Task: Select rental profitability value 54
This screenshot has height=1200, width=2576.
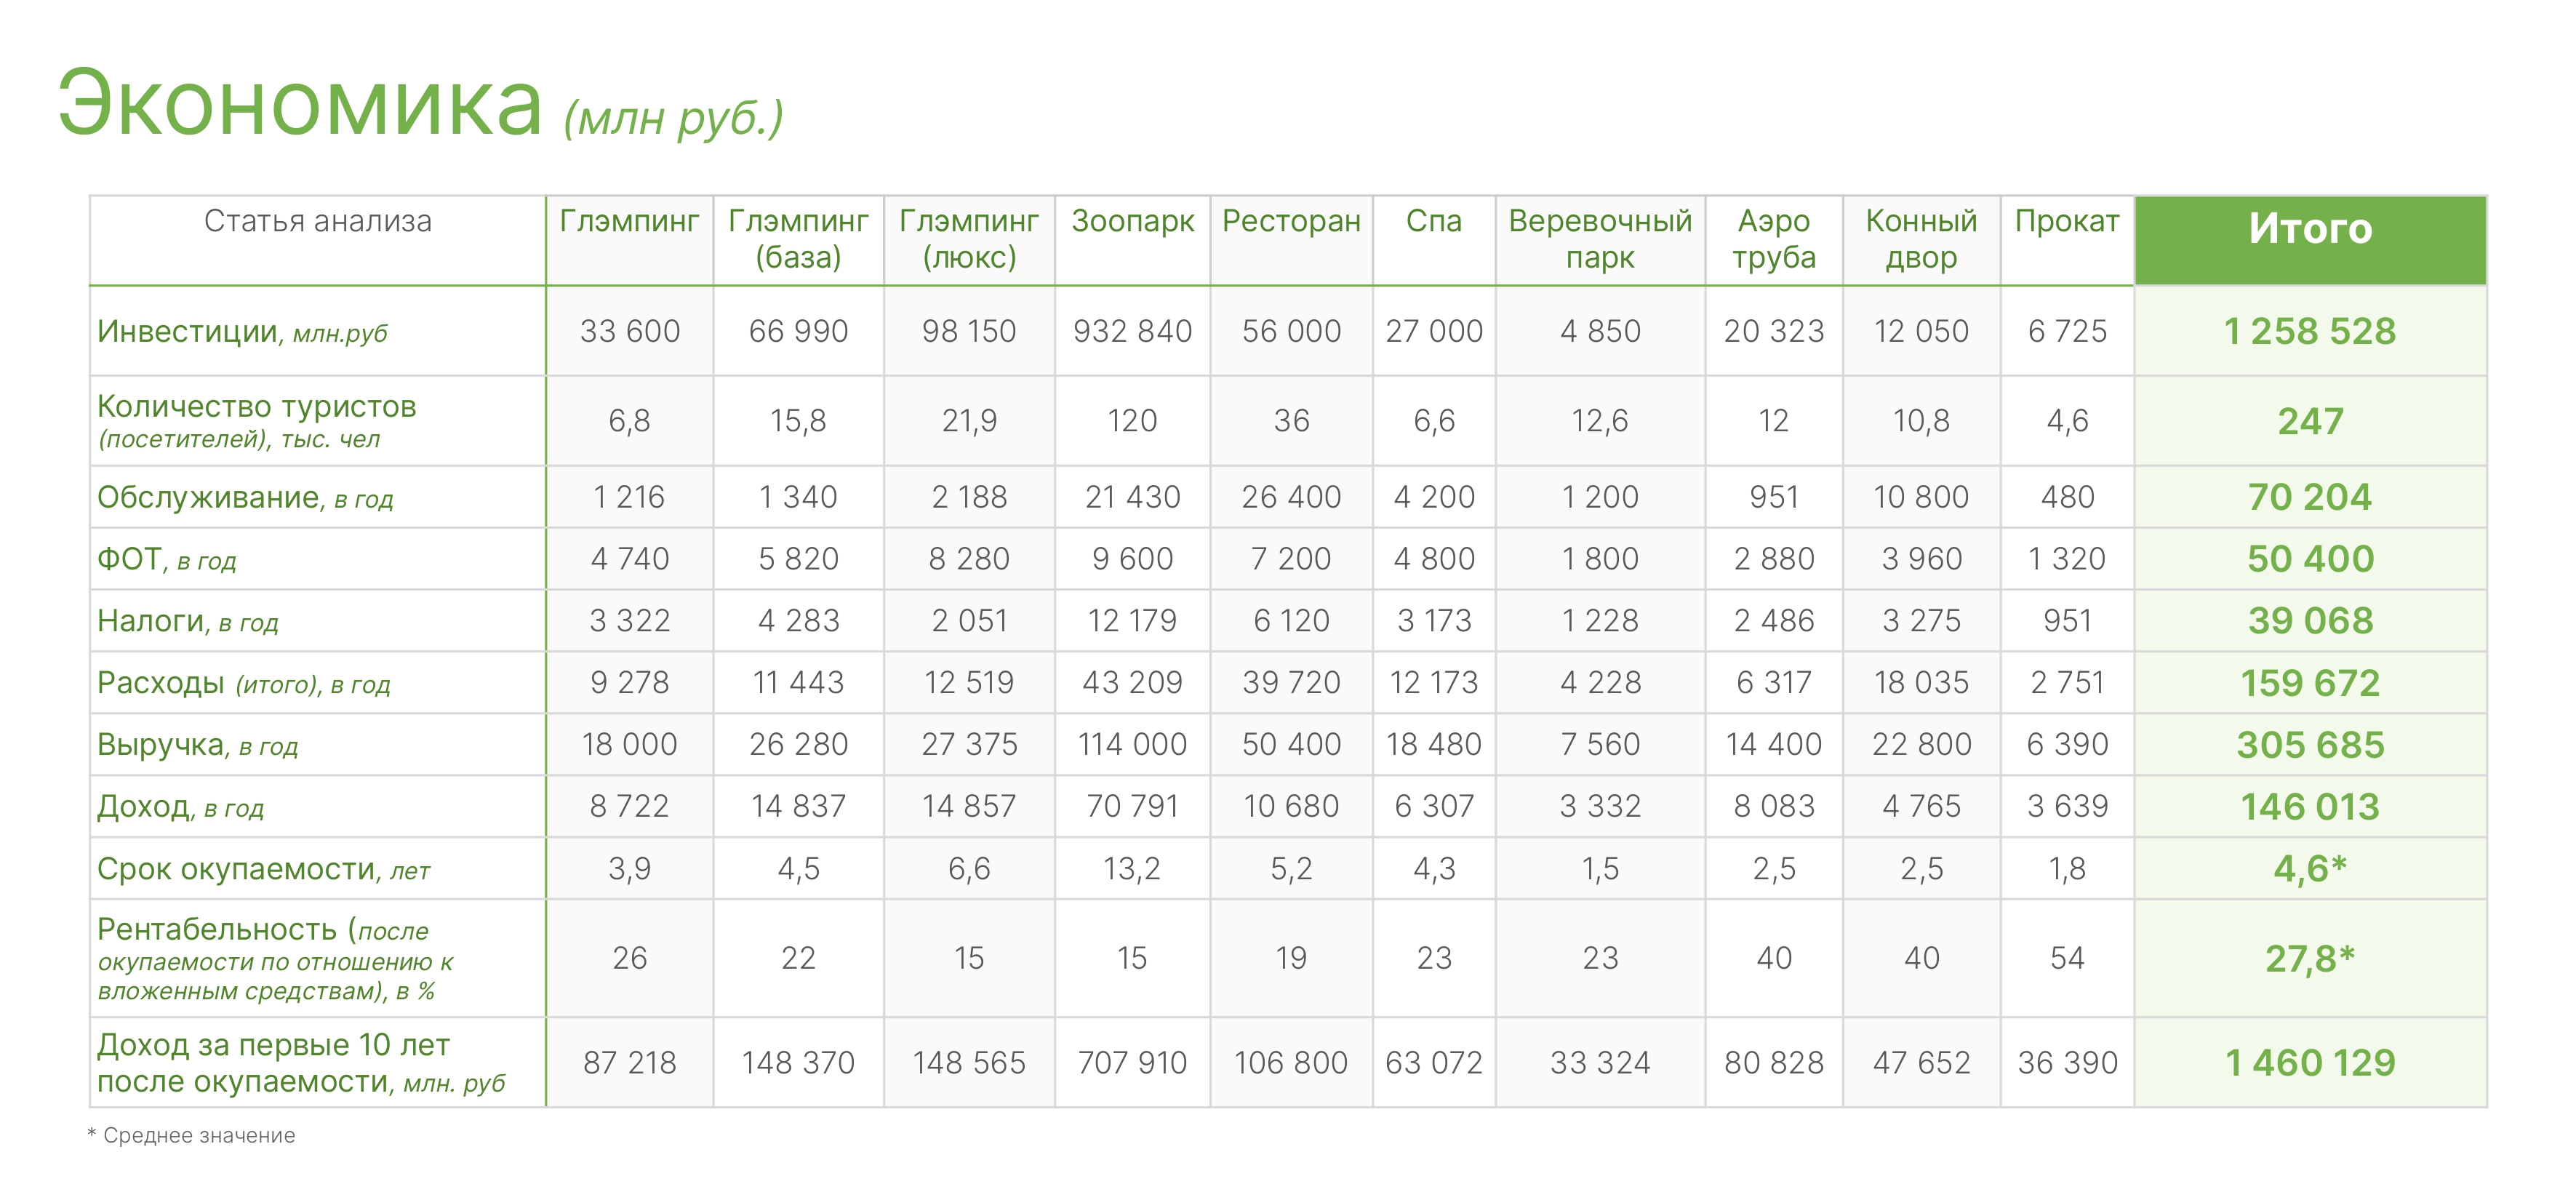Action: tap(2067, 959)
